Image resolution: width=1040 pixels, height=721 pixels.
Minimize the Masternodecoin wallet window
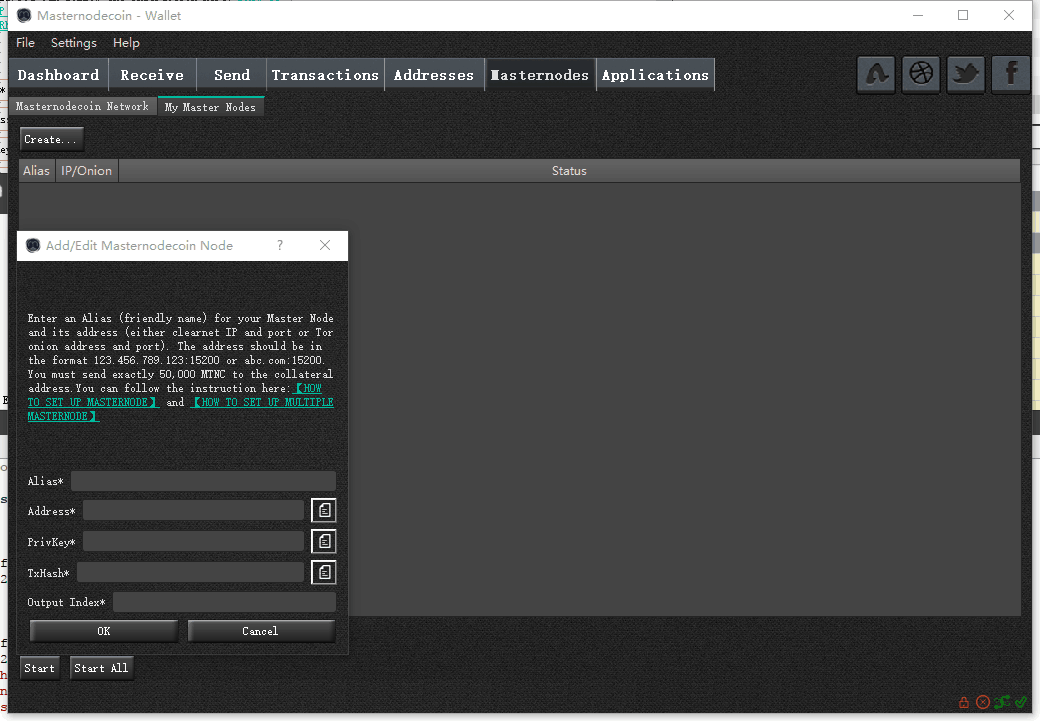tap(918, 15)
